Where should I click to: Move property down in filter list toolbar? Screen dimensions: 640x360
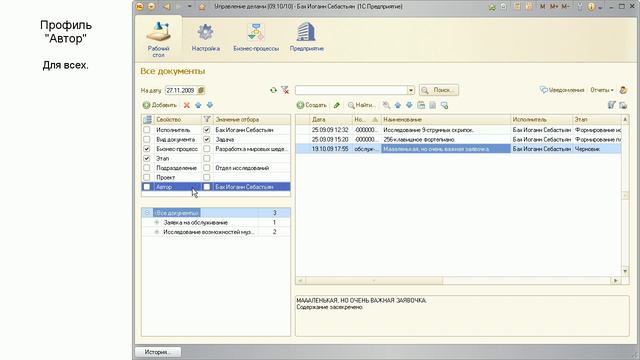210,105
